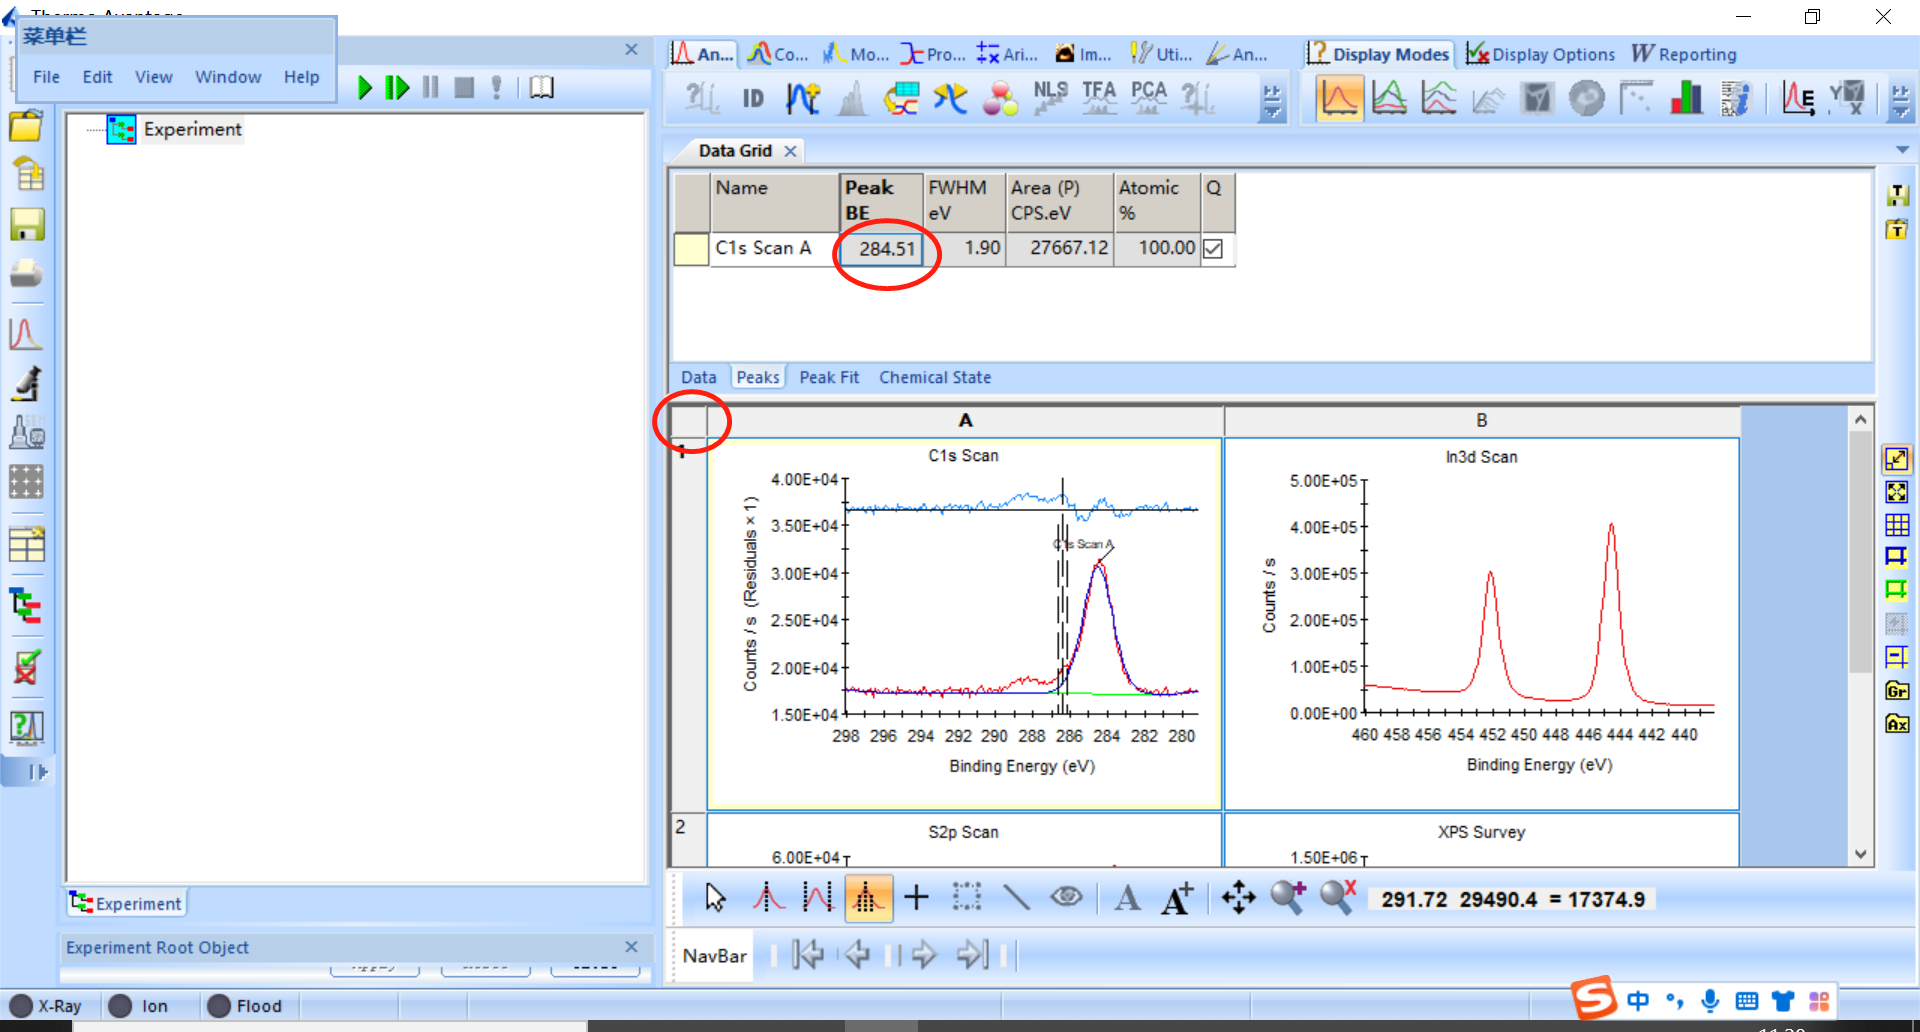Select the peak ID icon

(x=753, y=98)
